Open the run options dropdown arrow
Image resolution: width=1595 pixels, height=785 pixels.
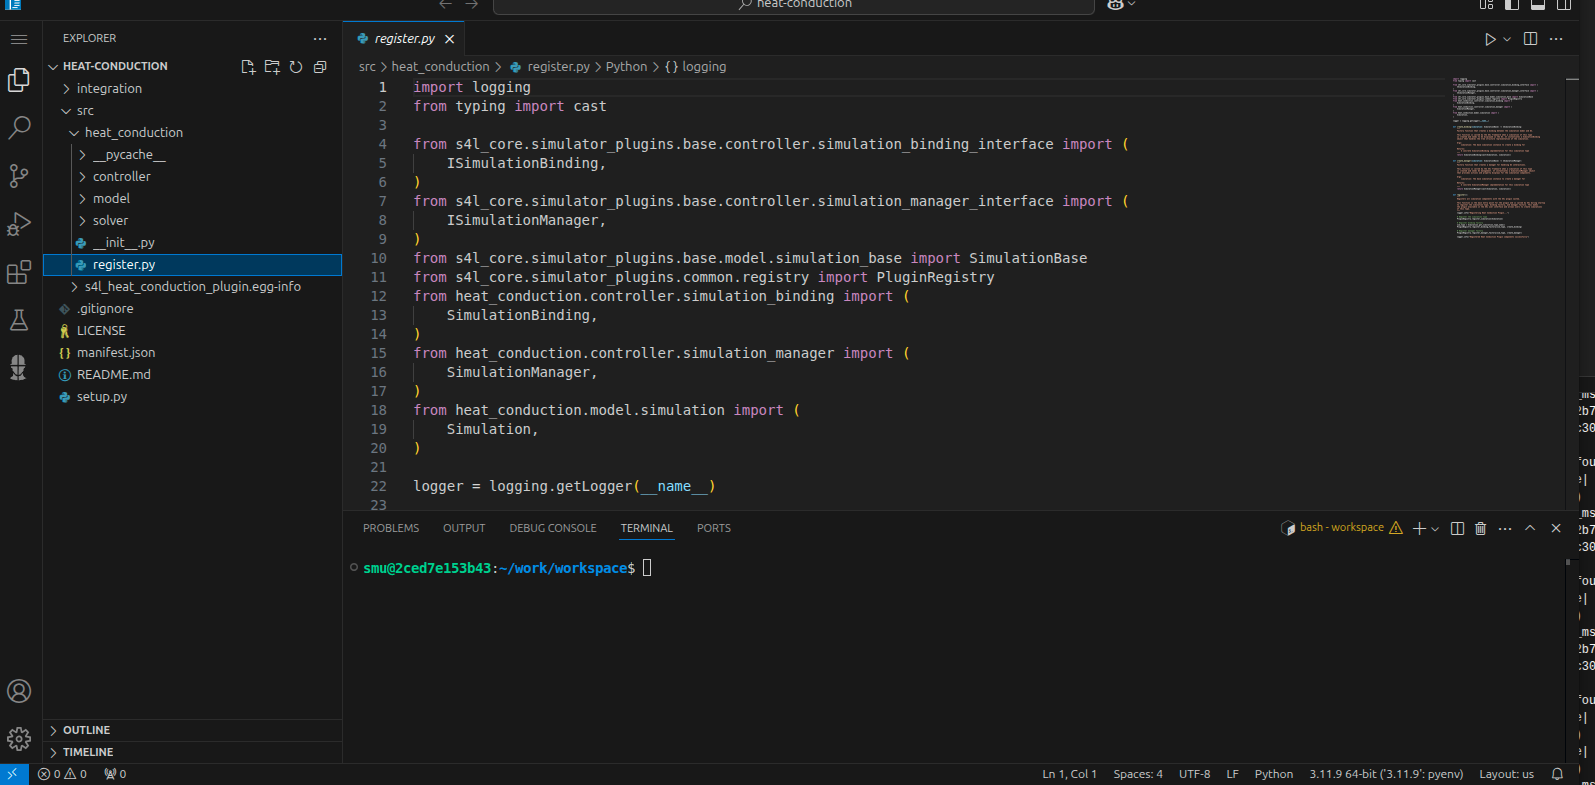(x=1507, y=39)
